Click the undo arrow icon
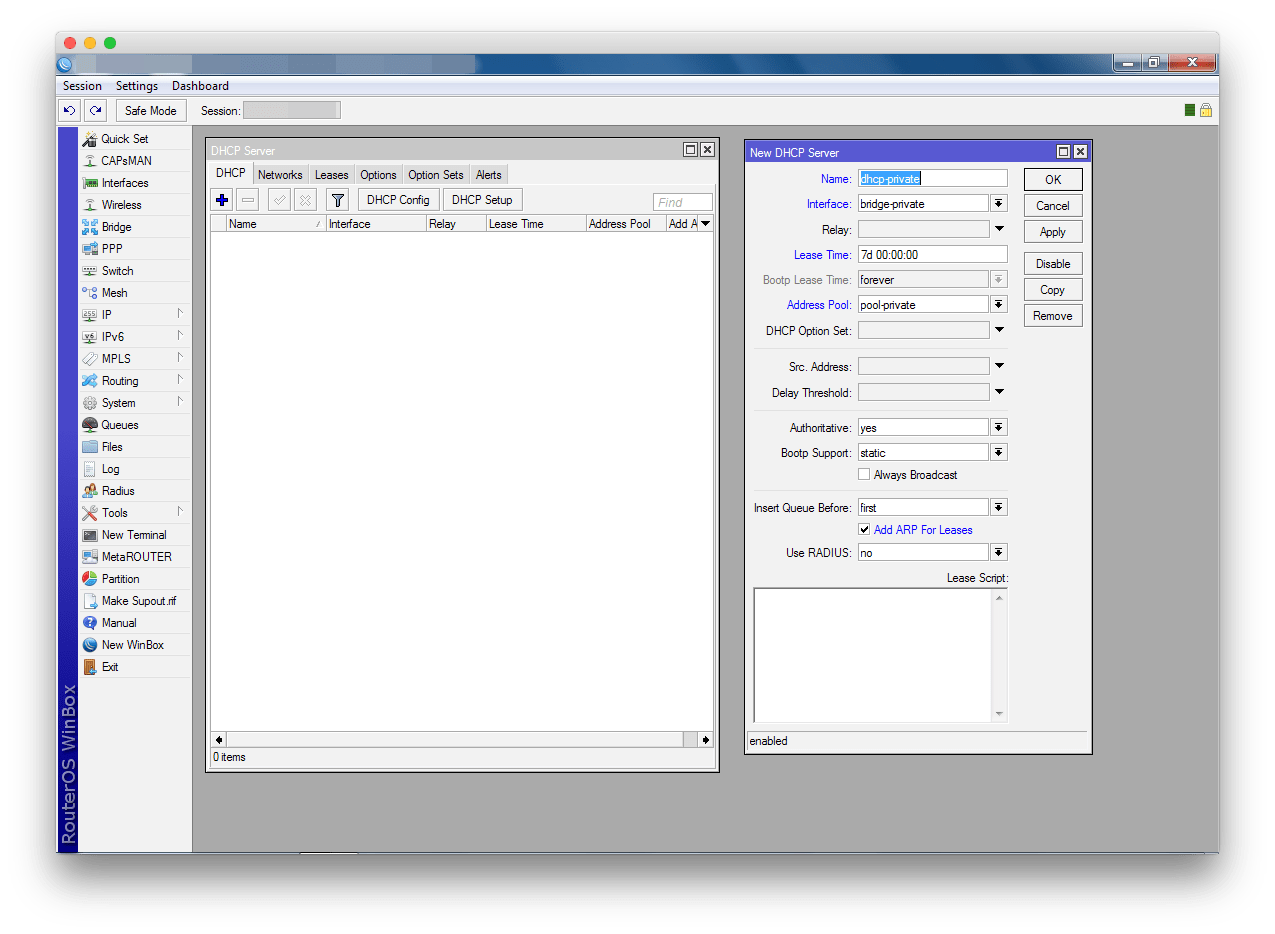This screenshot has width=1275, height=934. point(69,111)
